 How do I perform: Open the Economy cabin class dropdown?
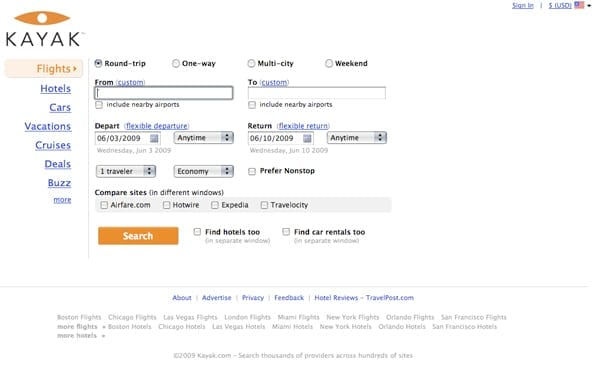click(204, 171)
